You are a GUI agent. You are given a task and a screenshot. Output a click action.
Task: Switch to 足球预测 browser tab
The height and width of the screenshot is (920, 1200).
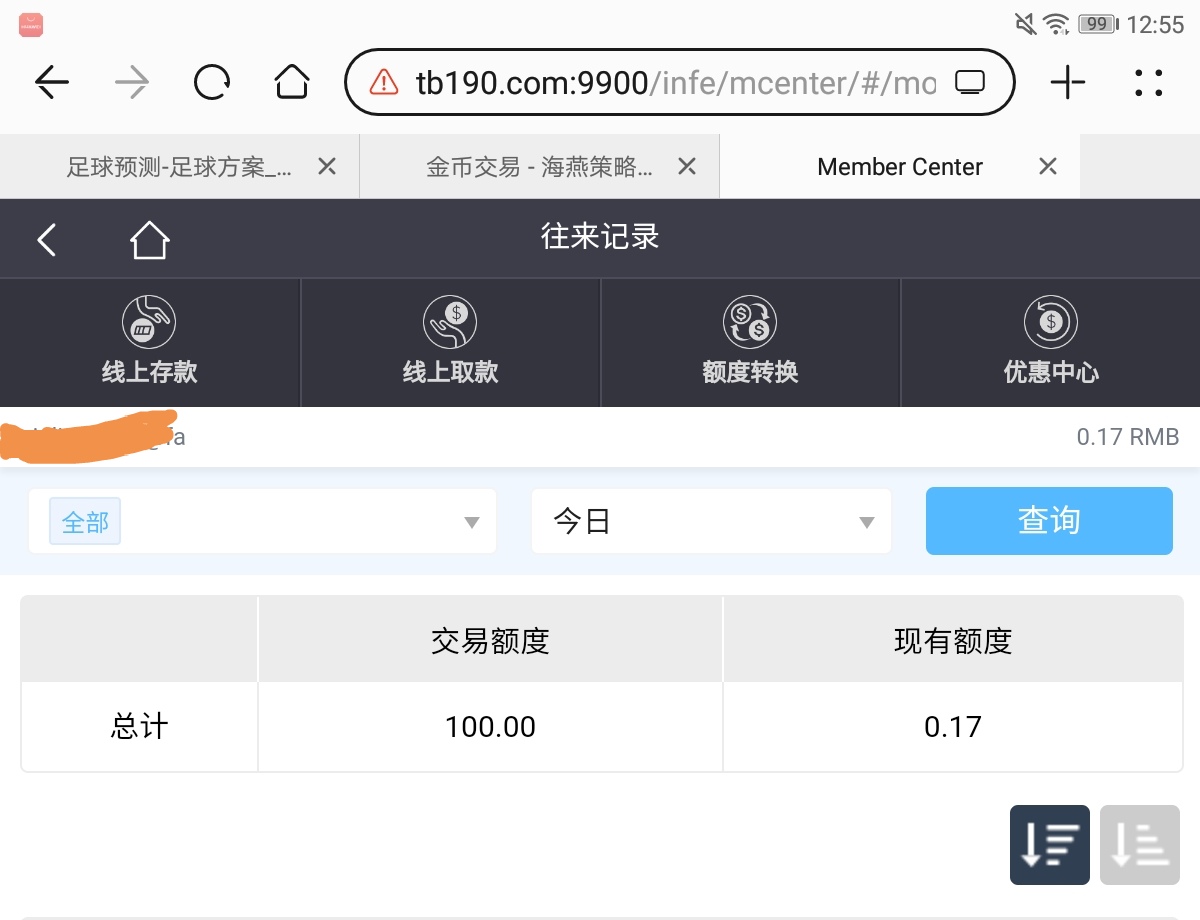[x=178, y=167]
